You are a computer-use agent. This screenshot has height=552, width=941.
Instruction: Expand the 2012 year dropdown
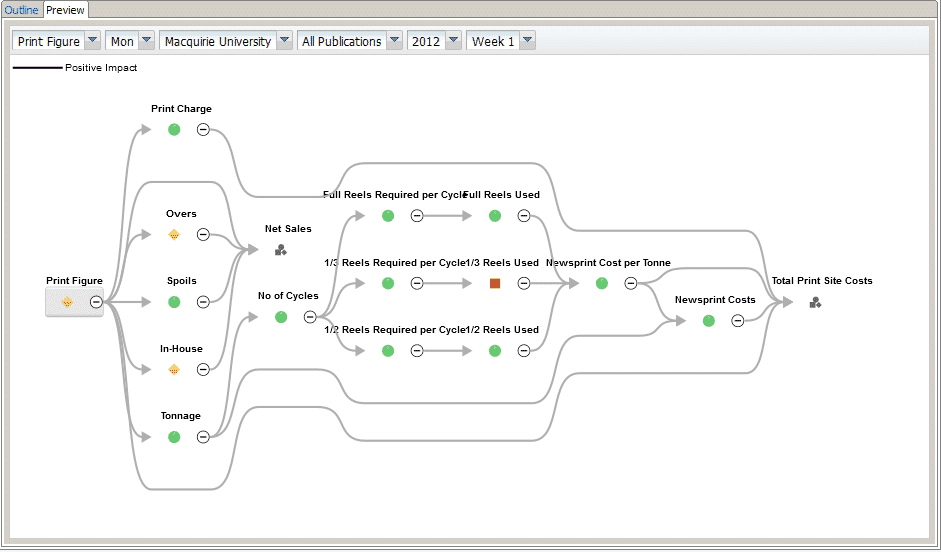(453, 41)
